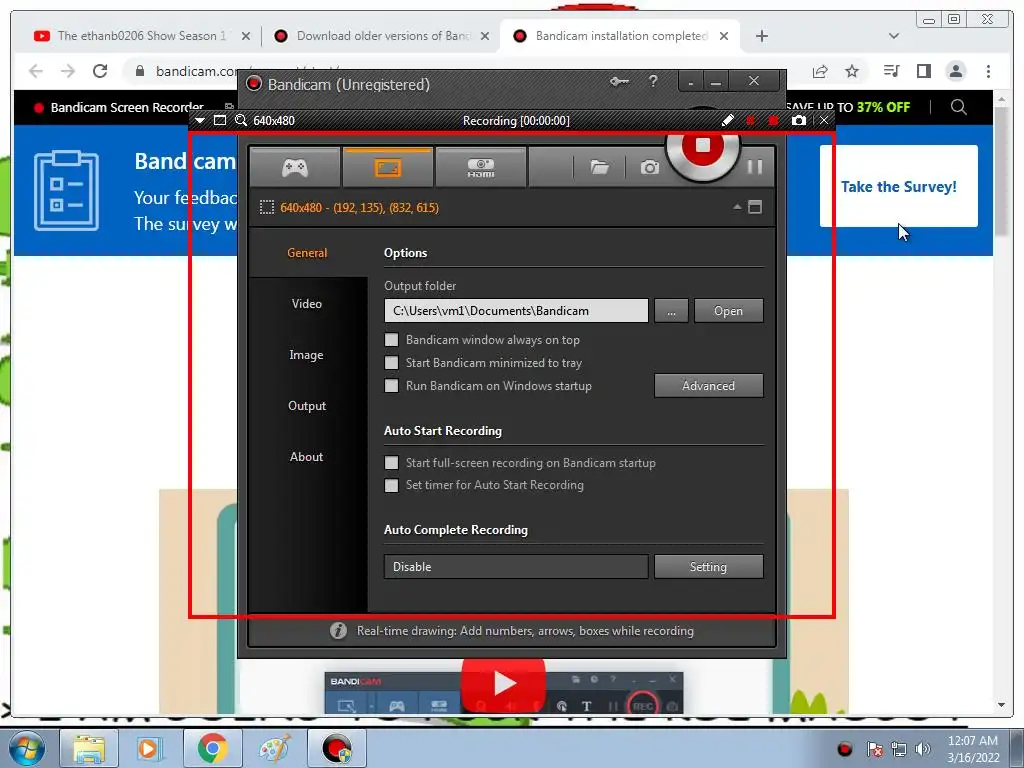Click the browse '...' folder button
The height and width of the screenshot is (768, 1024).
pyautogui.click(x=671, y=311)
